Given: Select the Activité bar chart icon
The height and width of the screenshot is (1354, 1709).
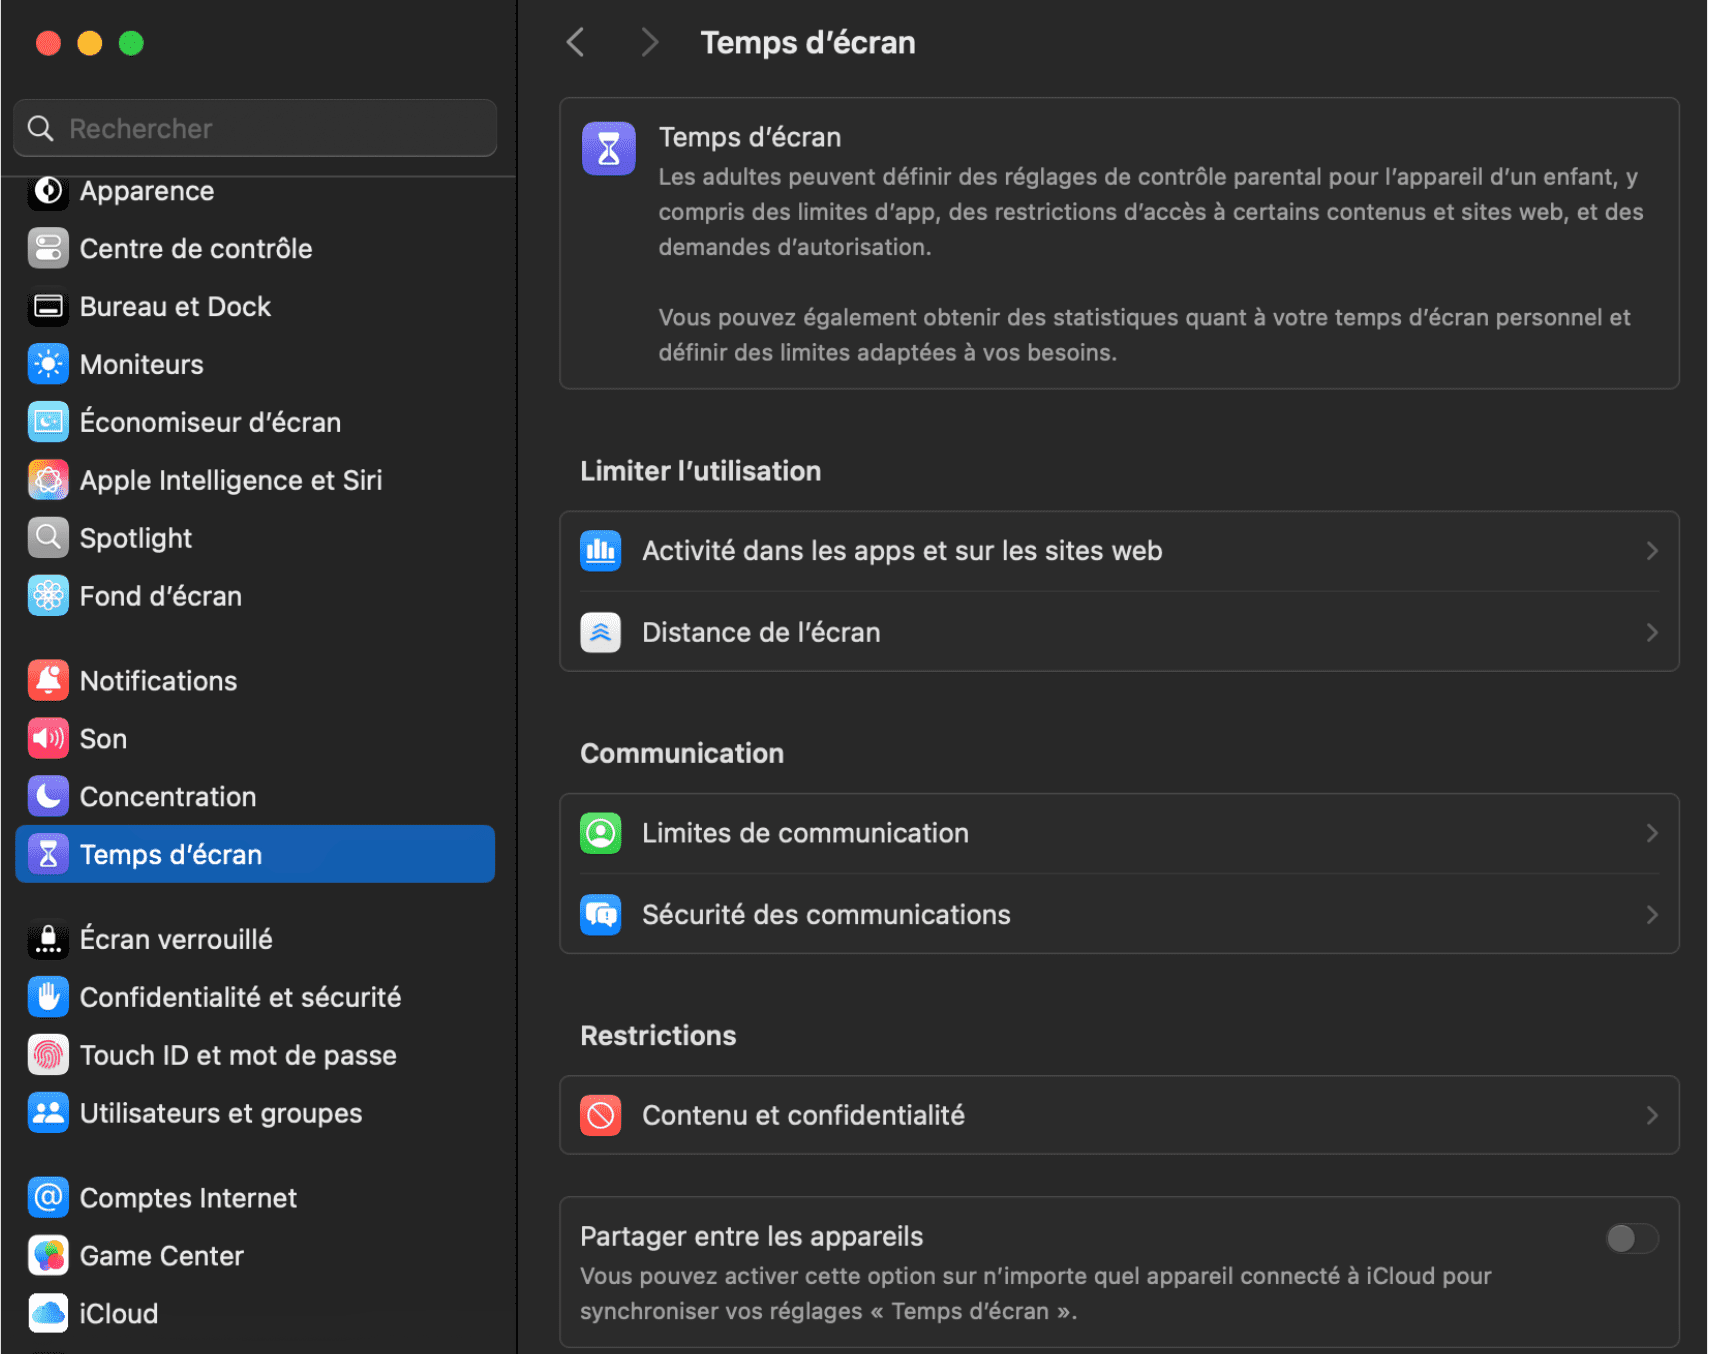Looking at the screenshot, I should (600, 550).
